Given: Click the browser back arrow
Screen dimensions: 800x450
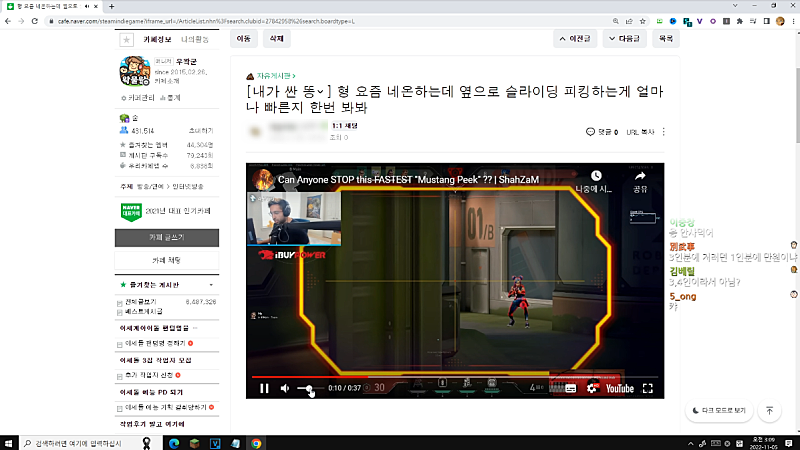Looking at the screenshot, I should tap(8, 21).
